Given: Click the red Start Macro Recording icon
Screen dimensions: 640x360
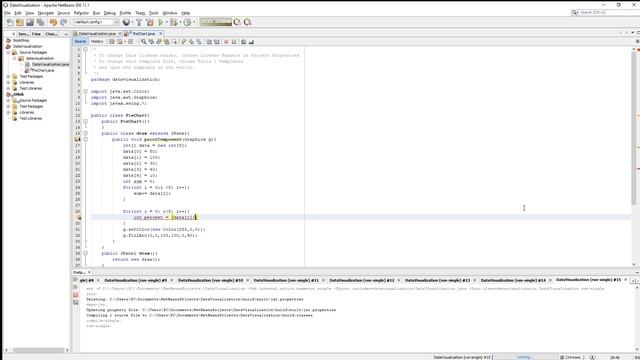Looking at the screenshot, I should 226,42.
